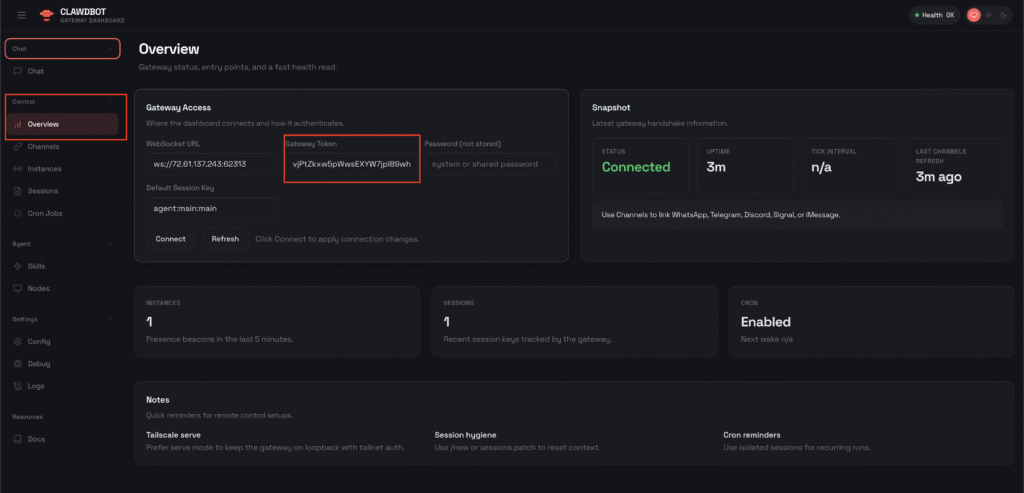Click the Default Session Key field
The height and width of the screenshot is (493, 1024).
(x=212, y=208)
